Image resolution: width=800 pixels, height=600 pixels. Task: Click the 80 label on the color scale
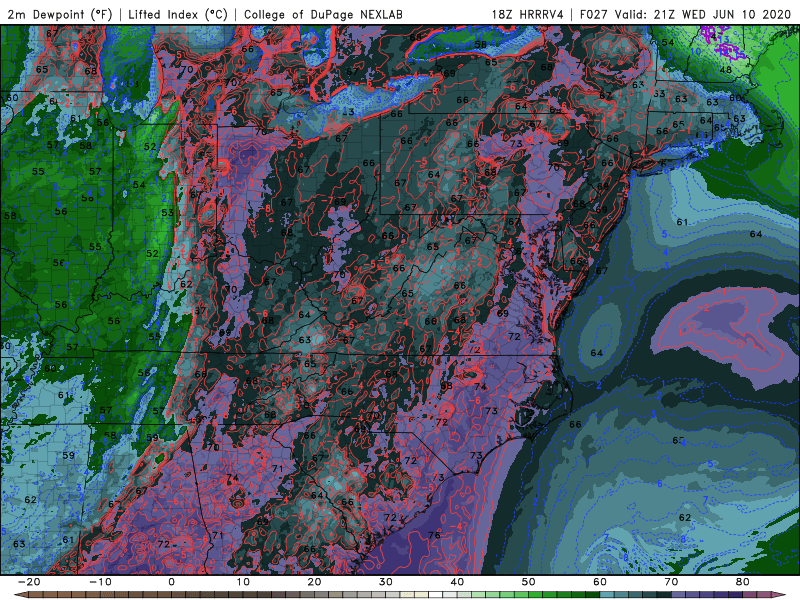click(x=743, y=582)
